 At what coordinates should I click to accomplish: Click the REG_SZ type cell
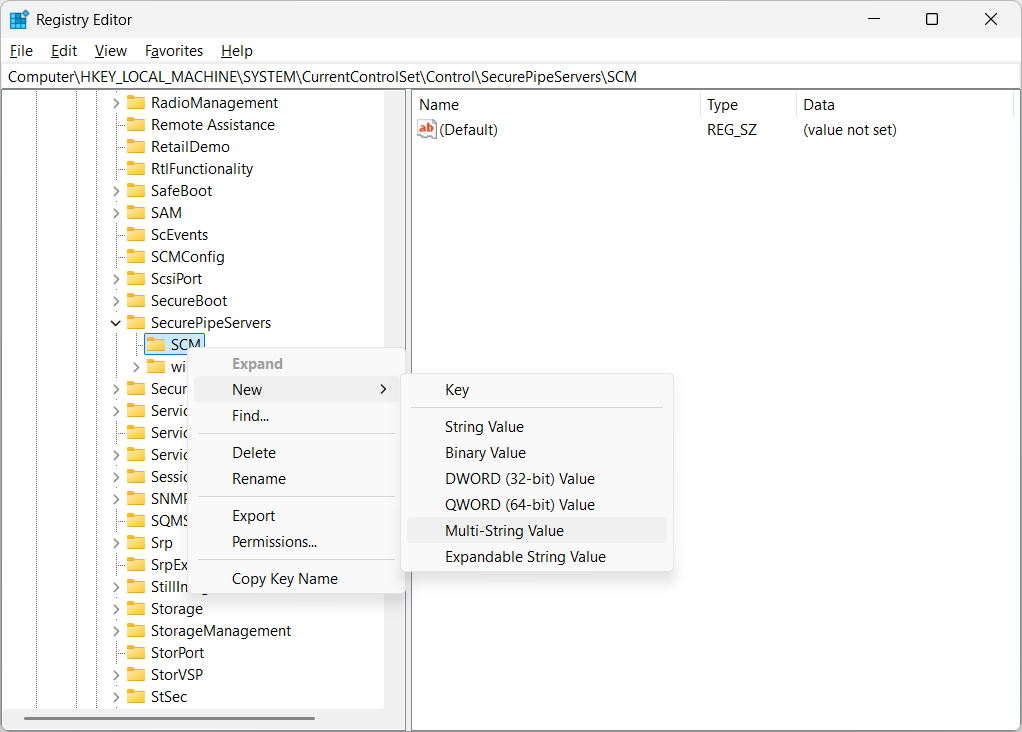pos(732,130)
